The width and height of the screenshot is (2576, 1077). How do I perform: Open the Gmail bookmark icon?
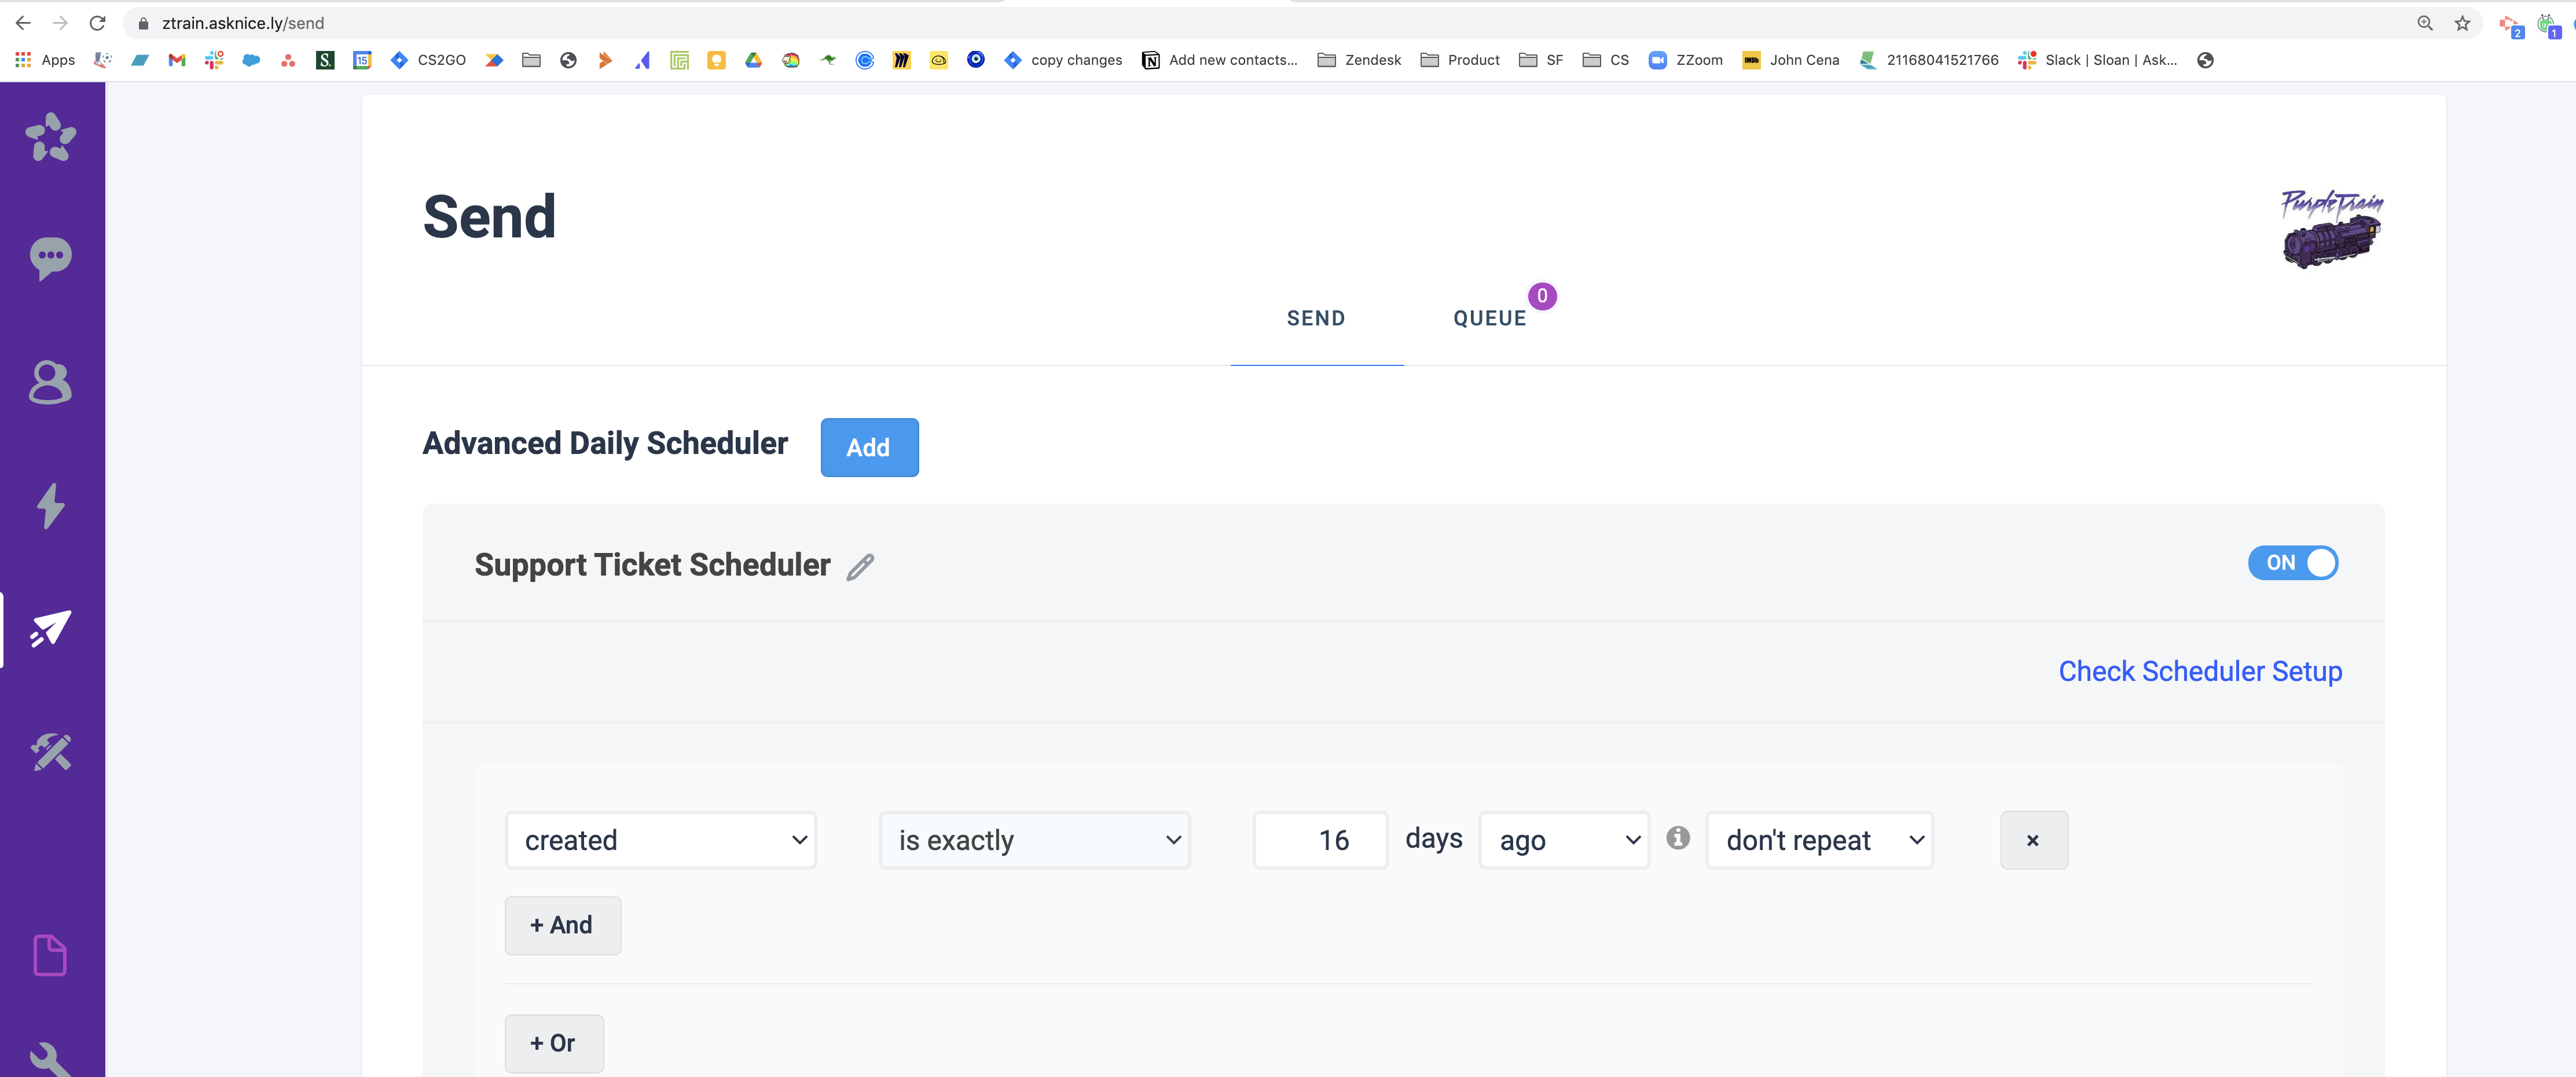[x=177, y=60]
